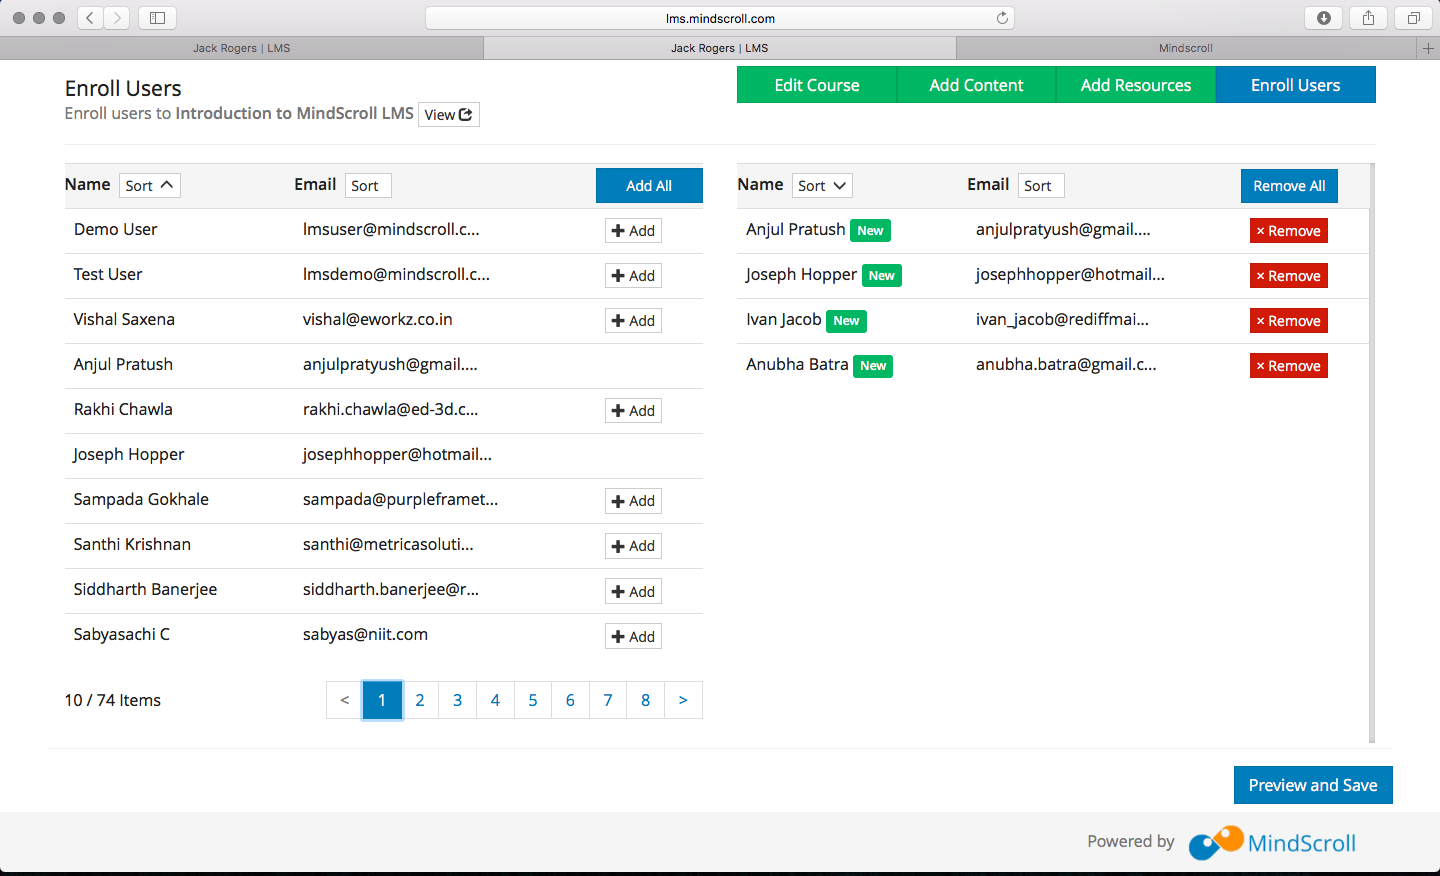Select the email vishal@eworkz.co.in

click(x=378, y=319)
